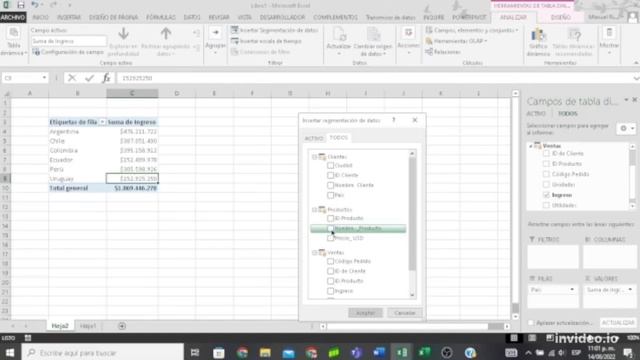This screenshot has width=640, height=360.
Task: Check the Ciudad field in the dialog
Action: pyautogui.click(x=331, y=165)
